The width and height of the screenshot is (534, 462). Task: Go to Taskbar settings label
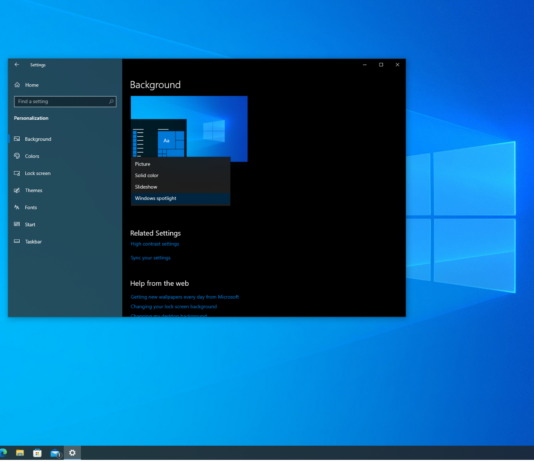click(x=33, y=241)
